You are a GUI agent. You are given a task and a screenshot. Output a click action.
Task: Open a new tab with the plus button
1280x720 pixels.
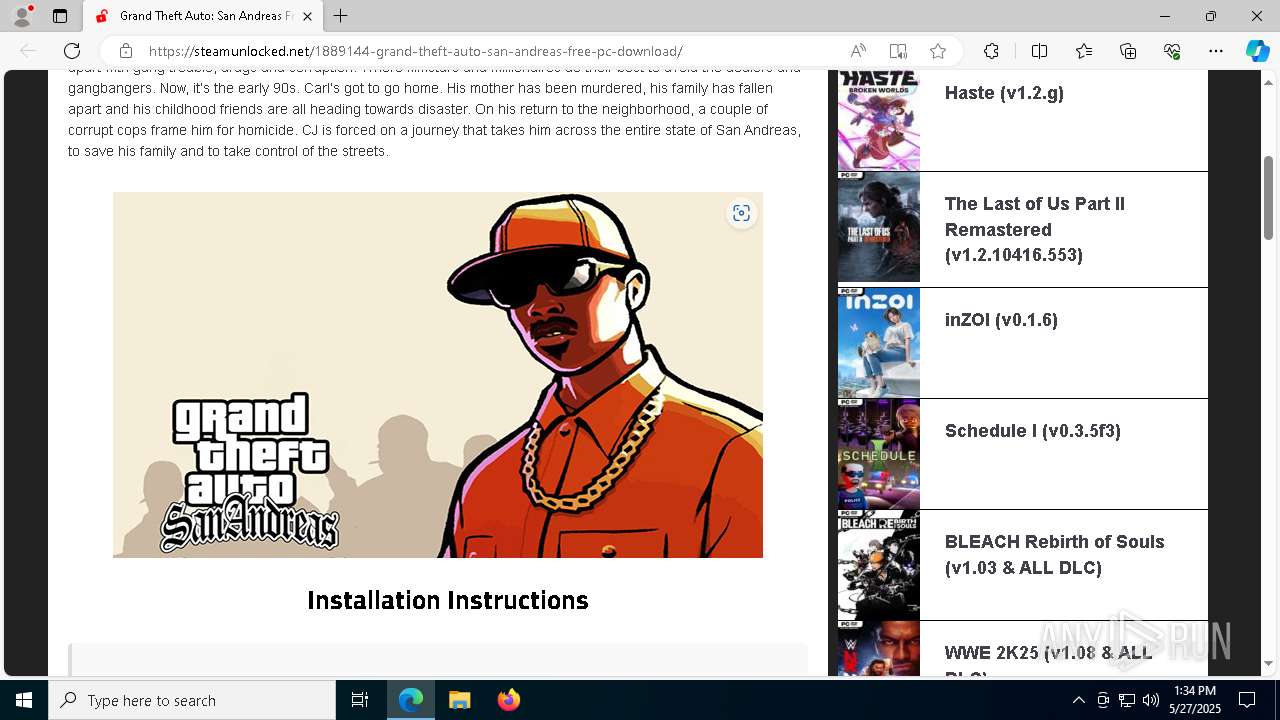coord(341,16)
